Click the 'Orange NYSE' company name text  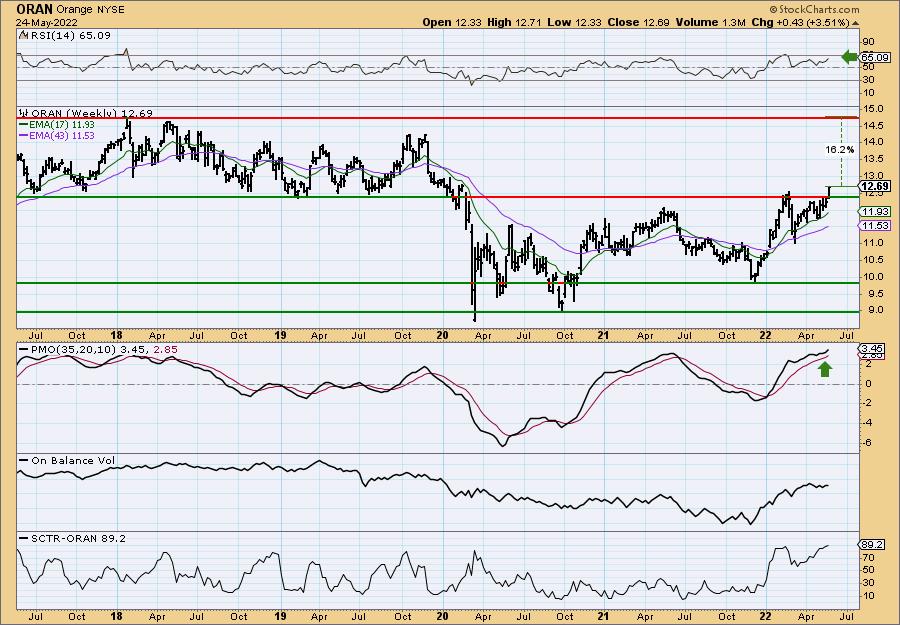pyautogui.click(x=91, y=10)
